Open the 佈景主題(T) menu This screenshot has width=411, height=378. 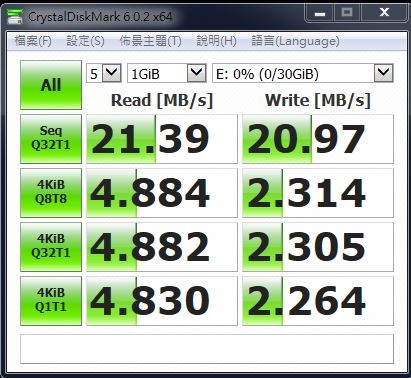[x=151, y=41]
